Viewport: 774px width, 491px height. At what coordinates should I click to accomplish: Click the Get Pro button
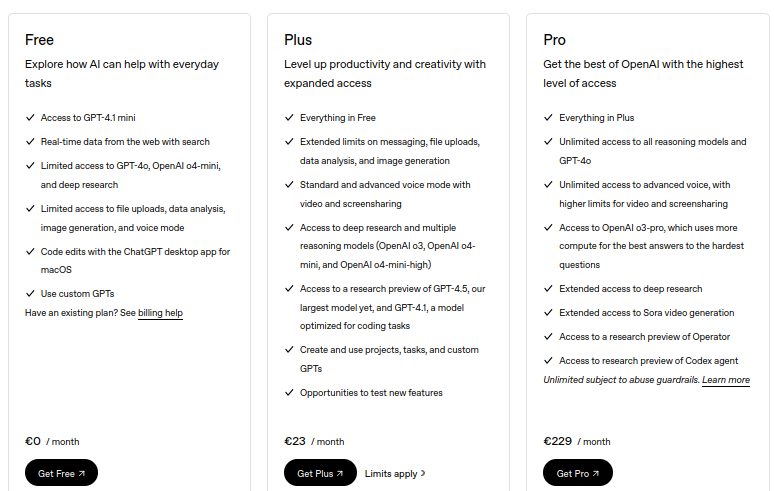coord(578,473)
